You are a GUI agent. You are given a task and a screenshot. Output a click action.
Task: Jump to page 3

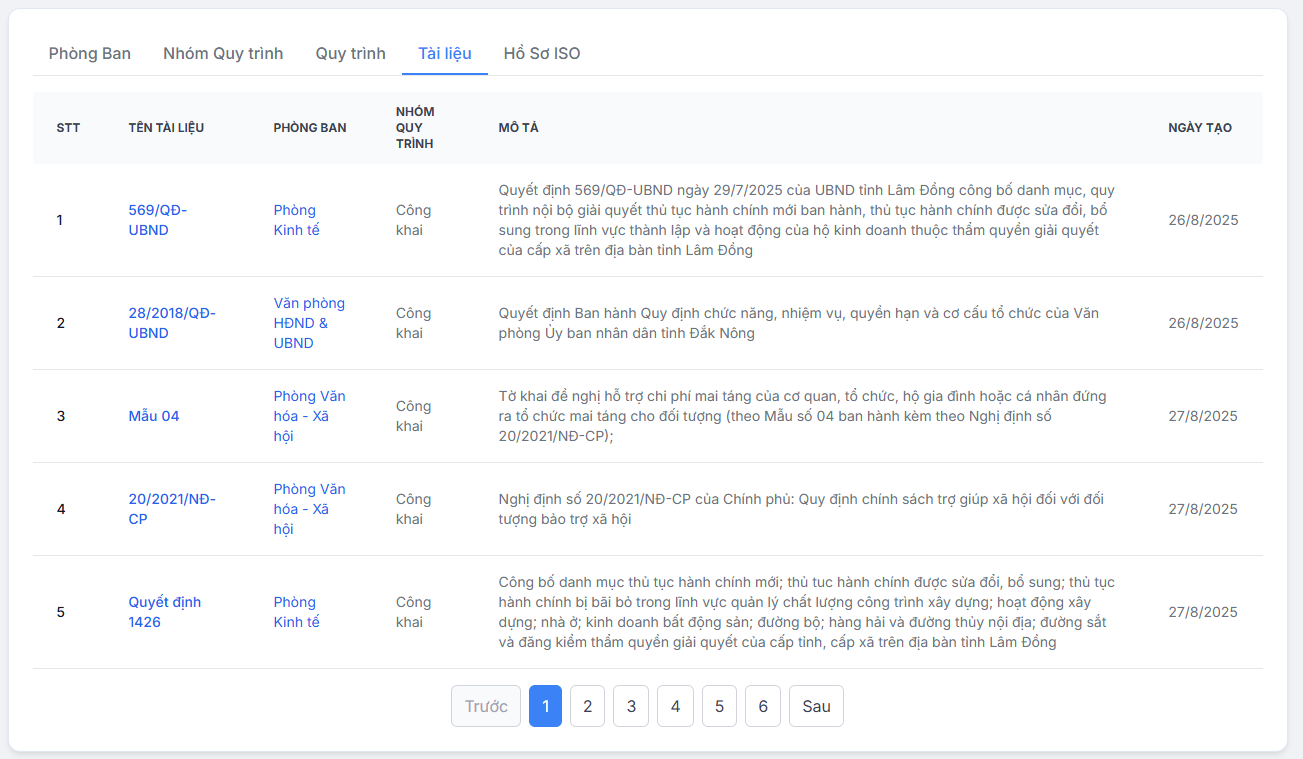tap(631, 706)
